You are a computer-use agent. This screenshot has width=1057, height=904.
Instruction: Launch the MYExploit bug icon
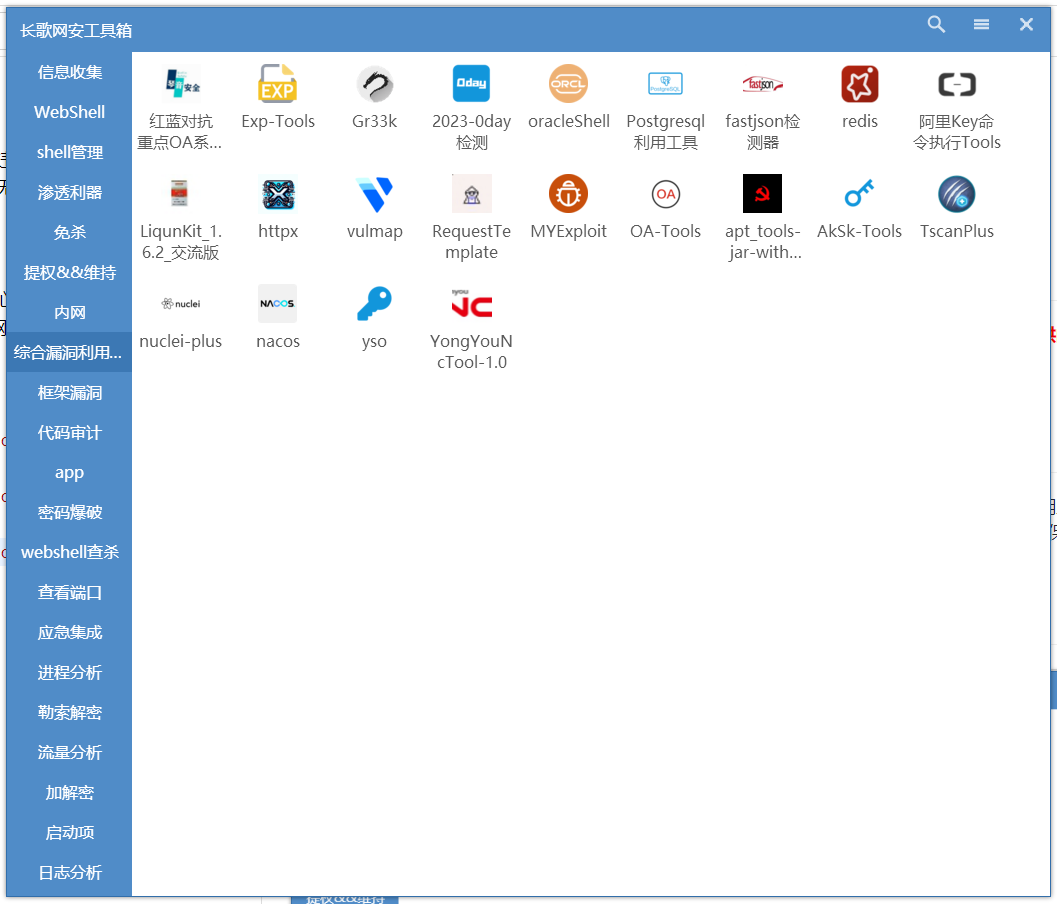point(568,194)
